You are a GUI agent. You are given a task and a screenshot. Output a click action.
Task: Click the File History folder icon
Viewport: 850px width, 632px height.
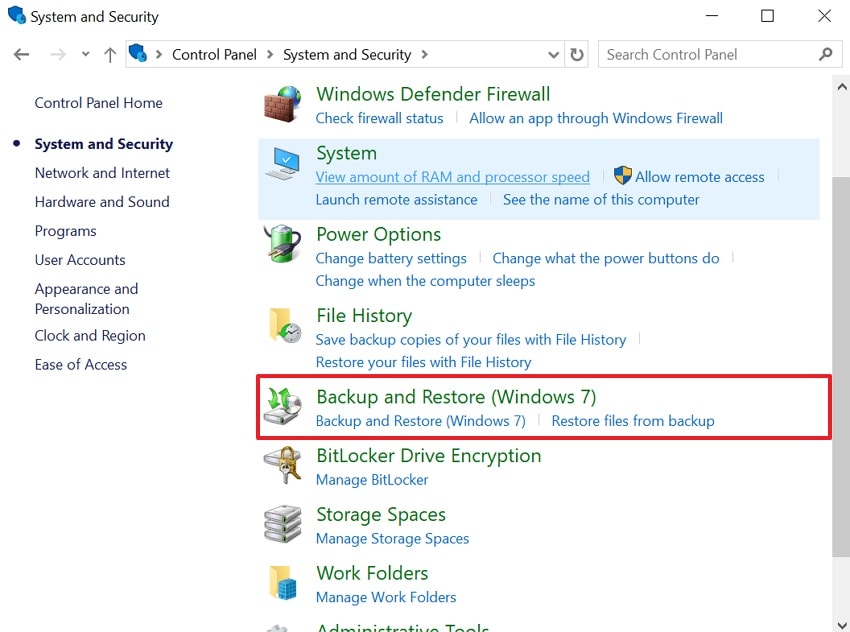point(285,327)
